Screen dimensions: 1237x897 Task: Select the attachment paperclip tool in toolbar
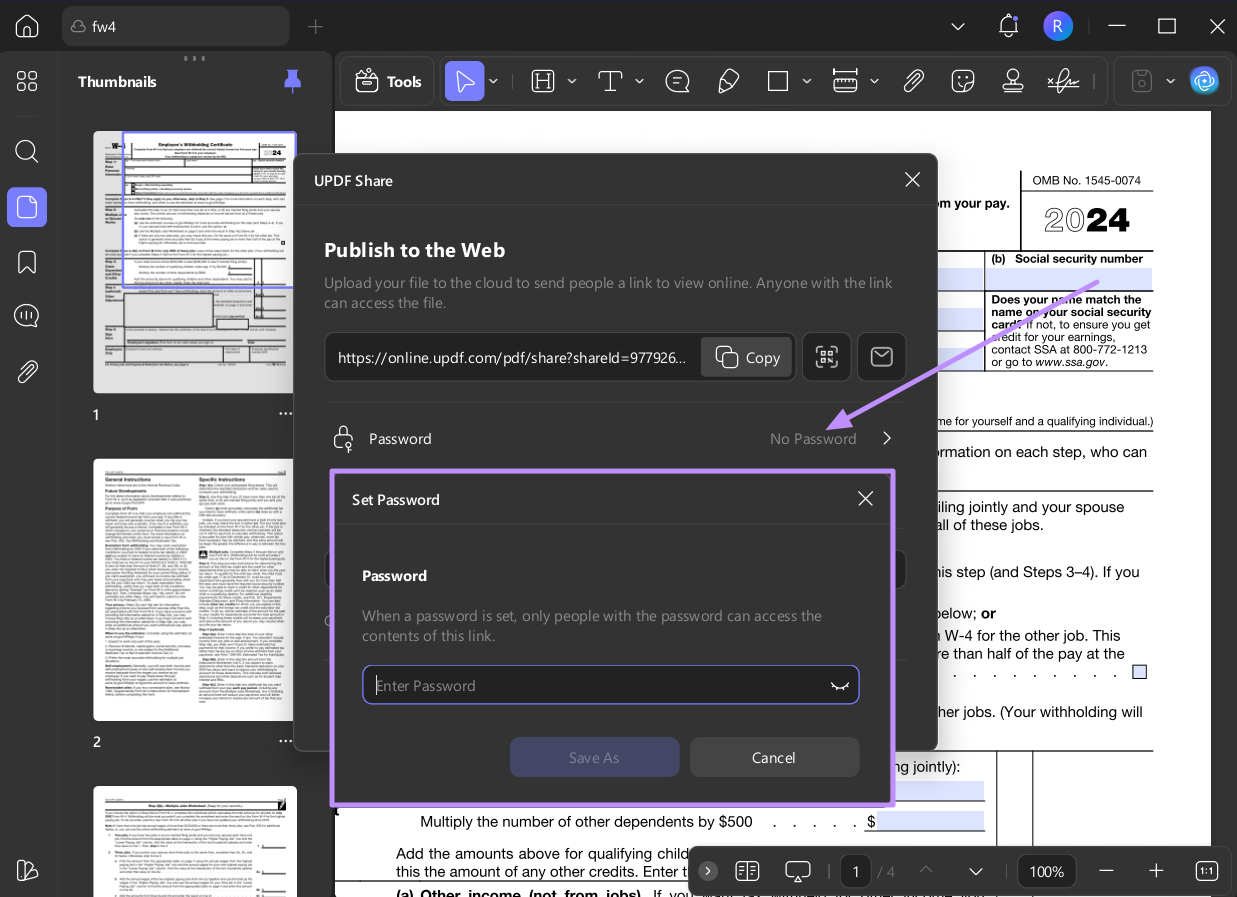click(x=913, y=81)
